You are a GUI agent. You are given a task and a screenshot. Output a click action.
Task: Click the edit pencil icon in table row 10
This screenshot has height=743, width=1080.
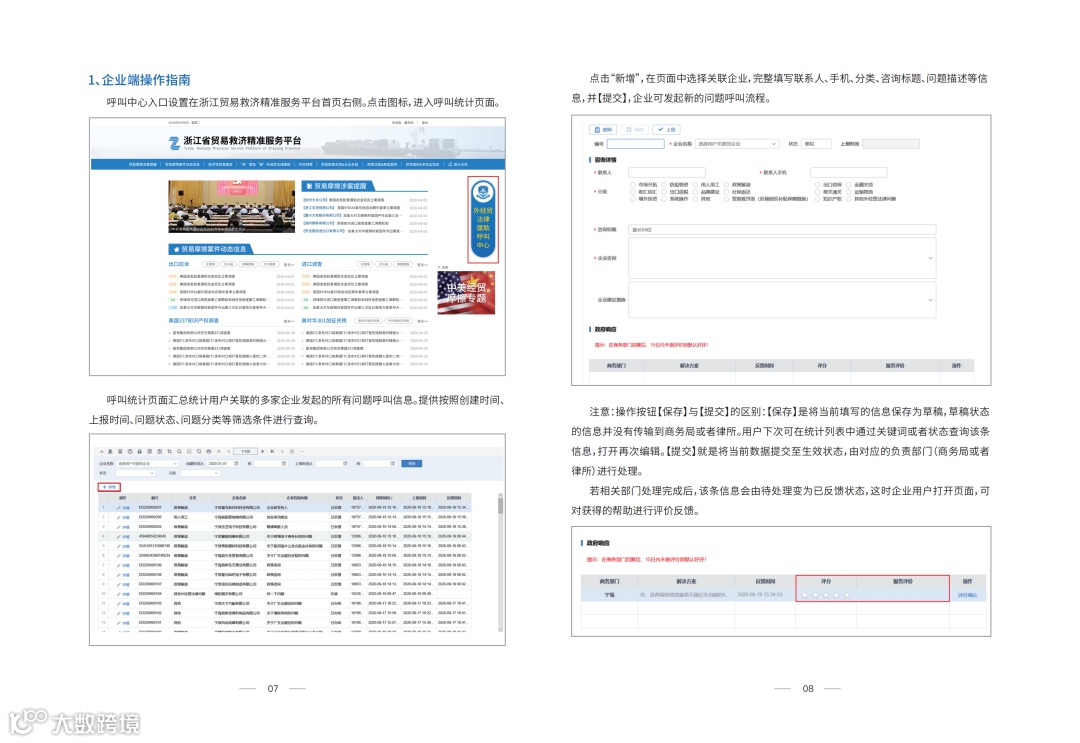(x=118, y=594)
